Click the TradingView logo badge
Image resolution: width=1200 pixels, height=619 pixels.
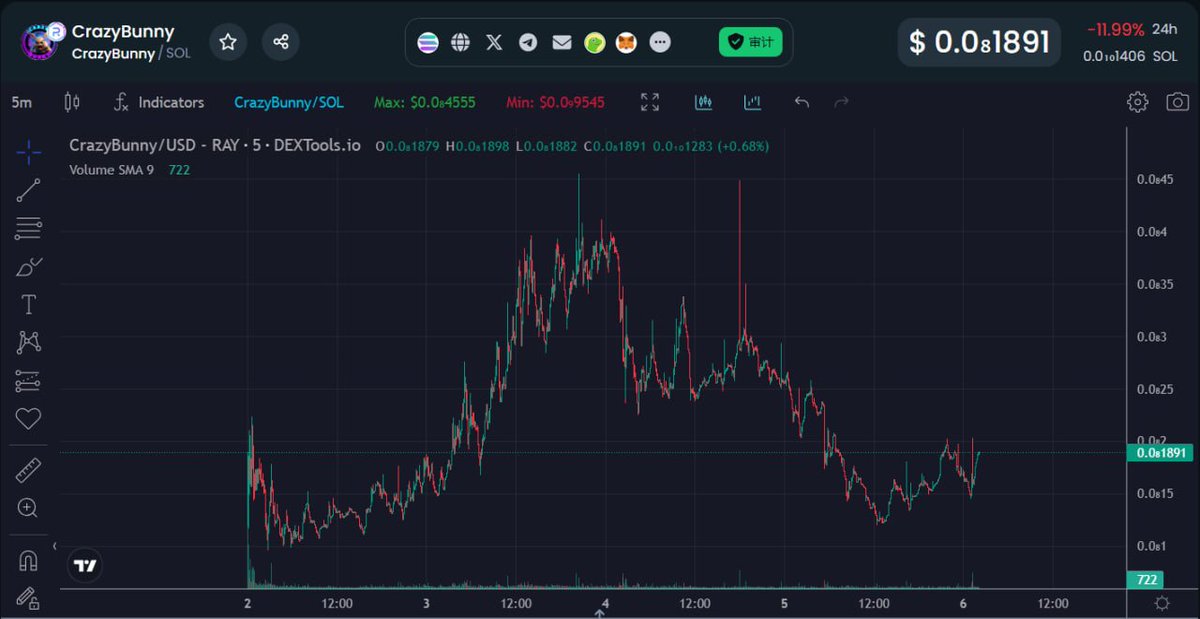(x=86, y=566)
